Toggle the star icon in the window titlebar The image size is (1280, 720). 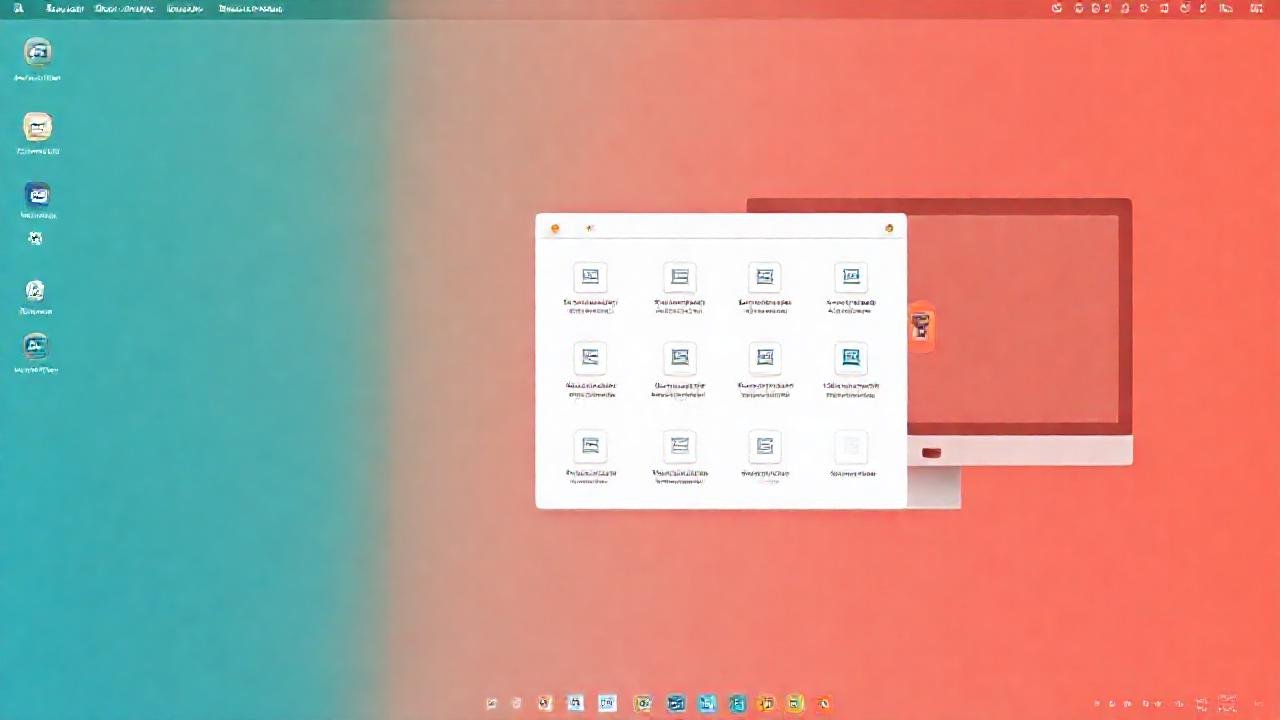589,228
